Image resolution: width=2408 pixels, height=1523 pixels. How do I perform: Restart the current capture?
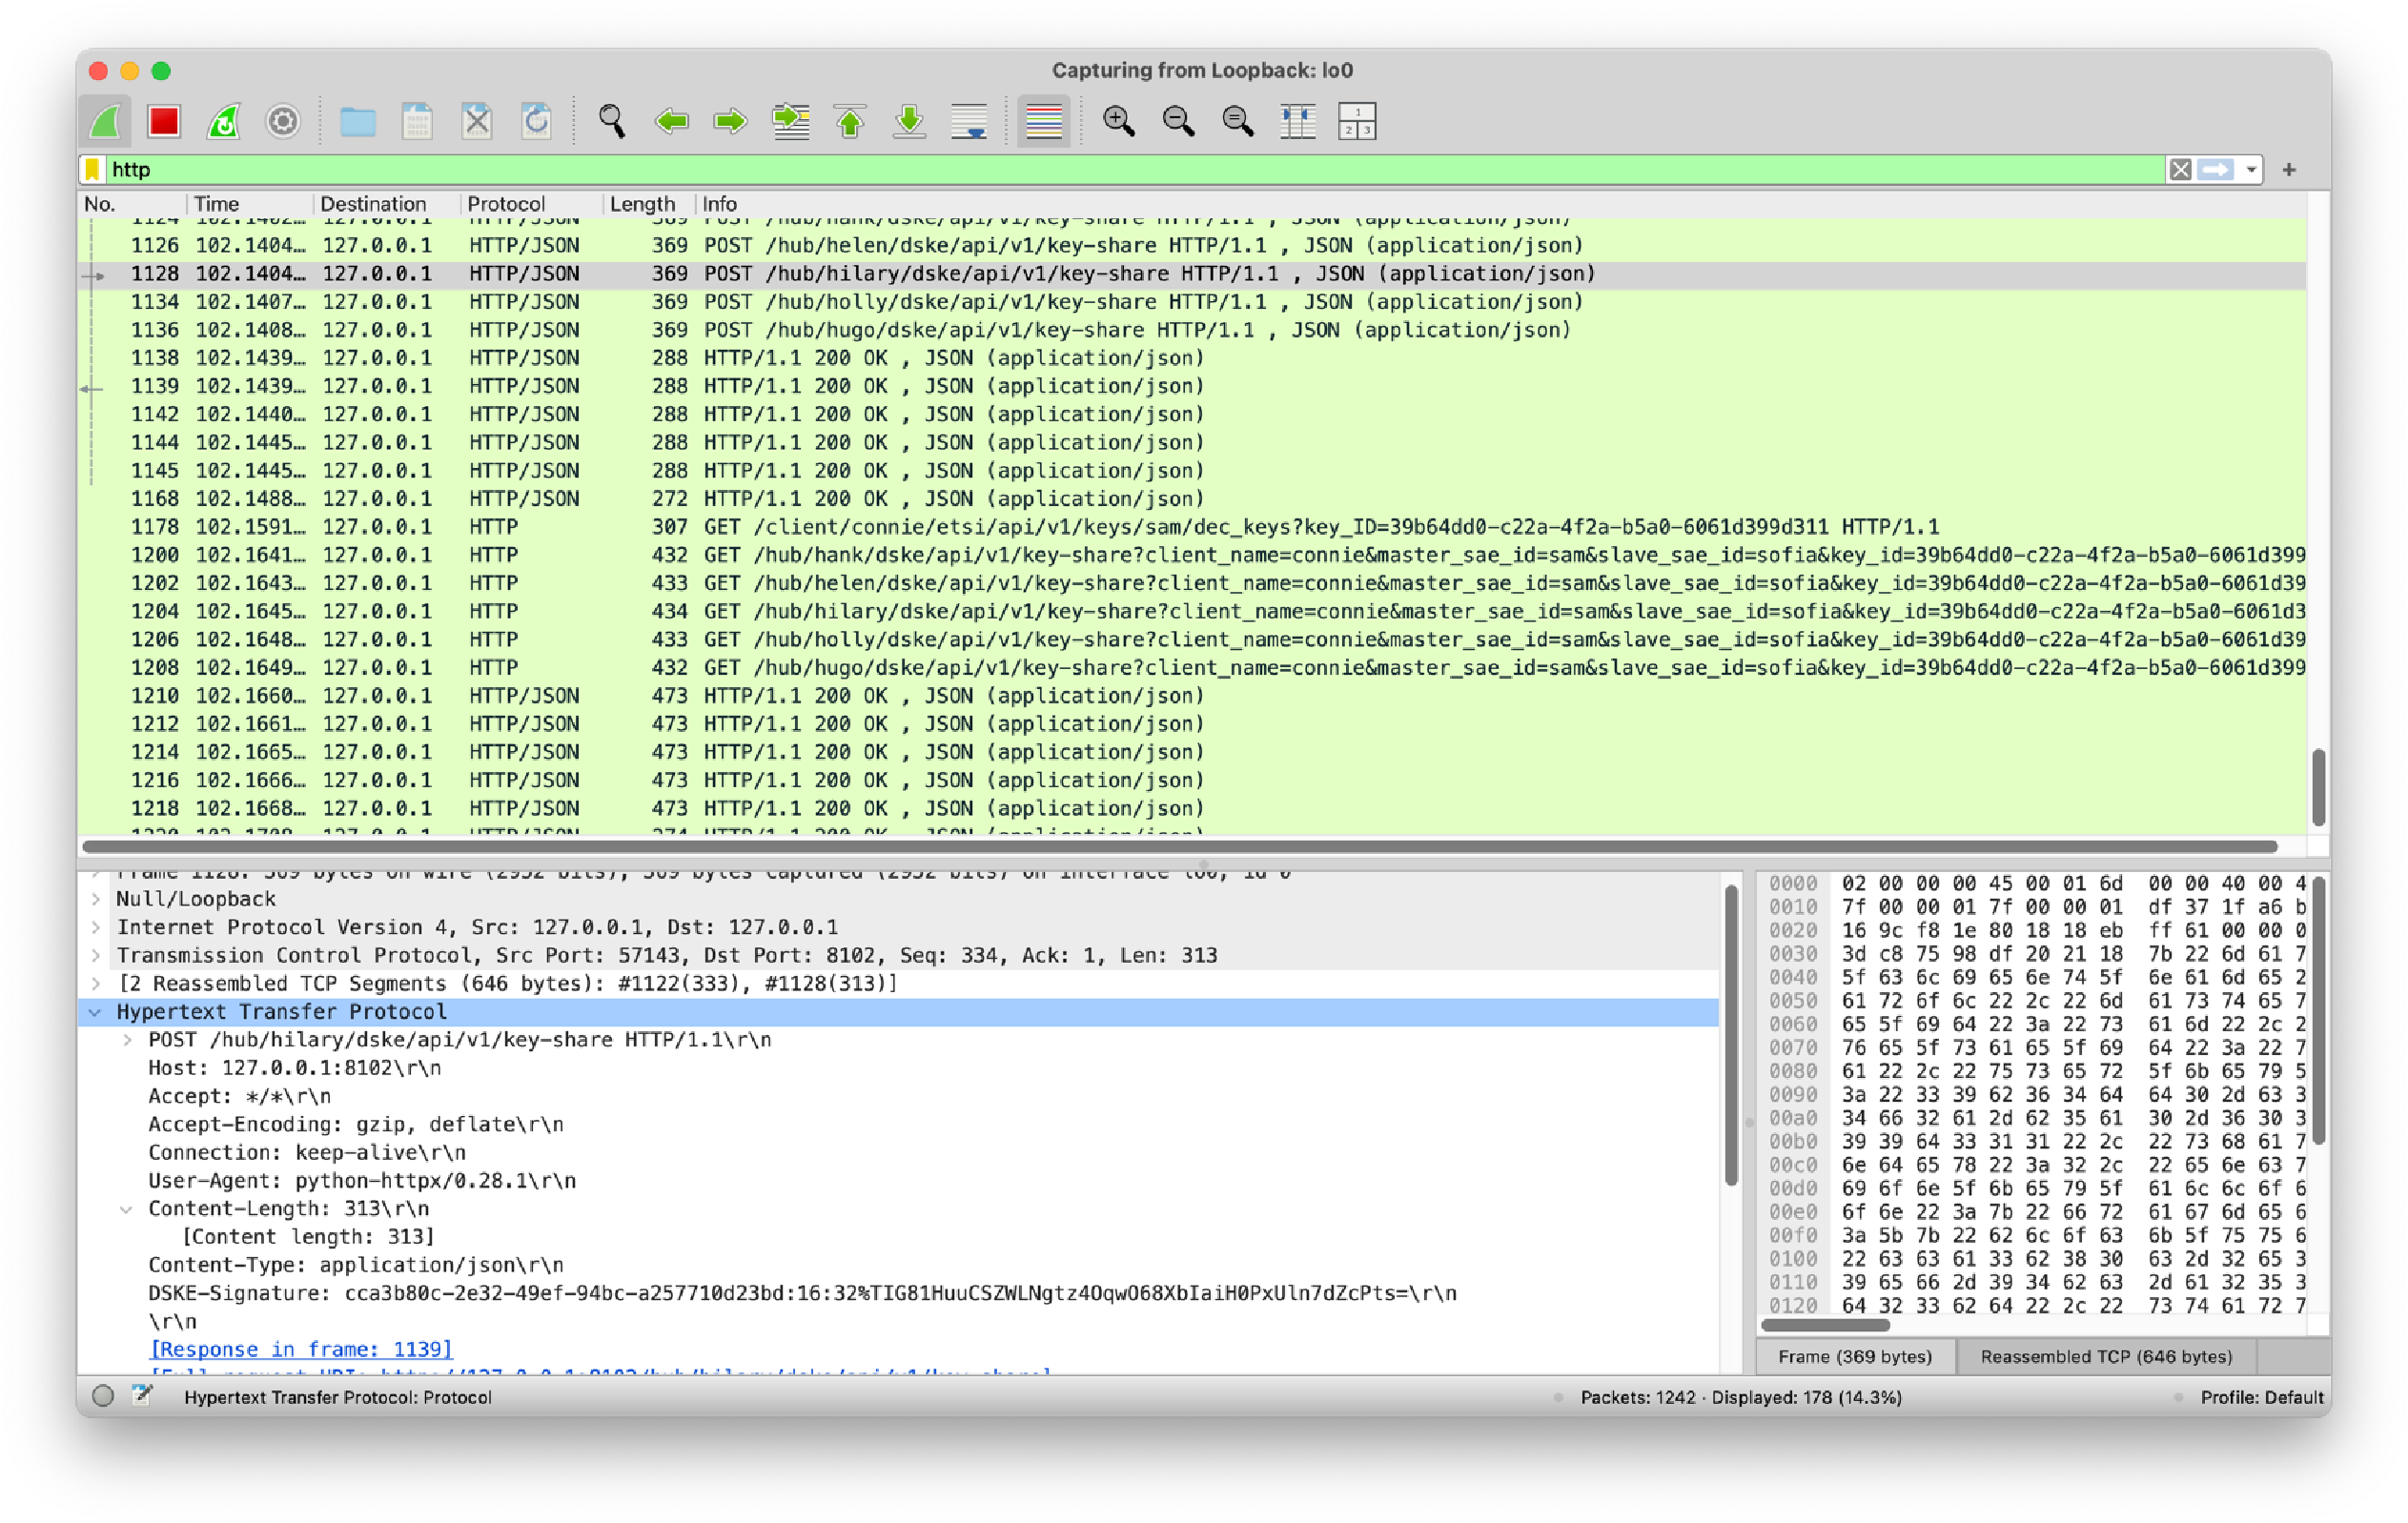pyautogui.click(x=222, y=120)
